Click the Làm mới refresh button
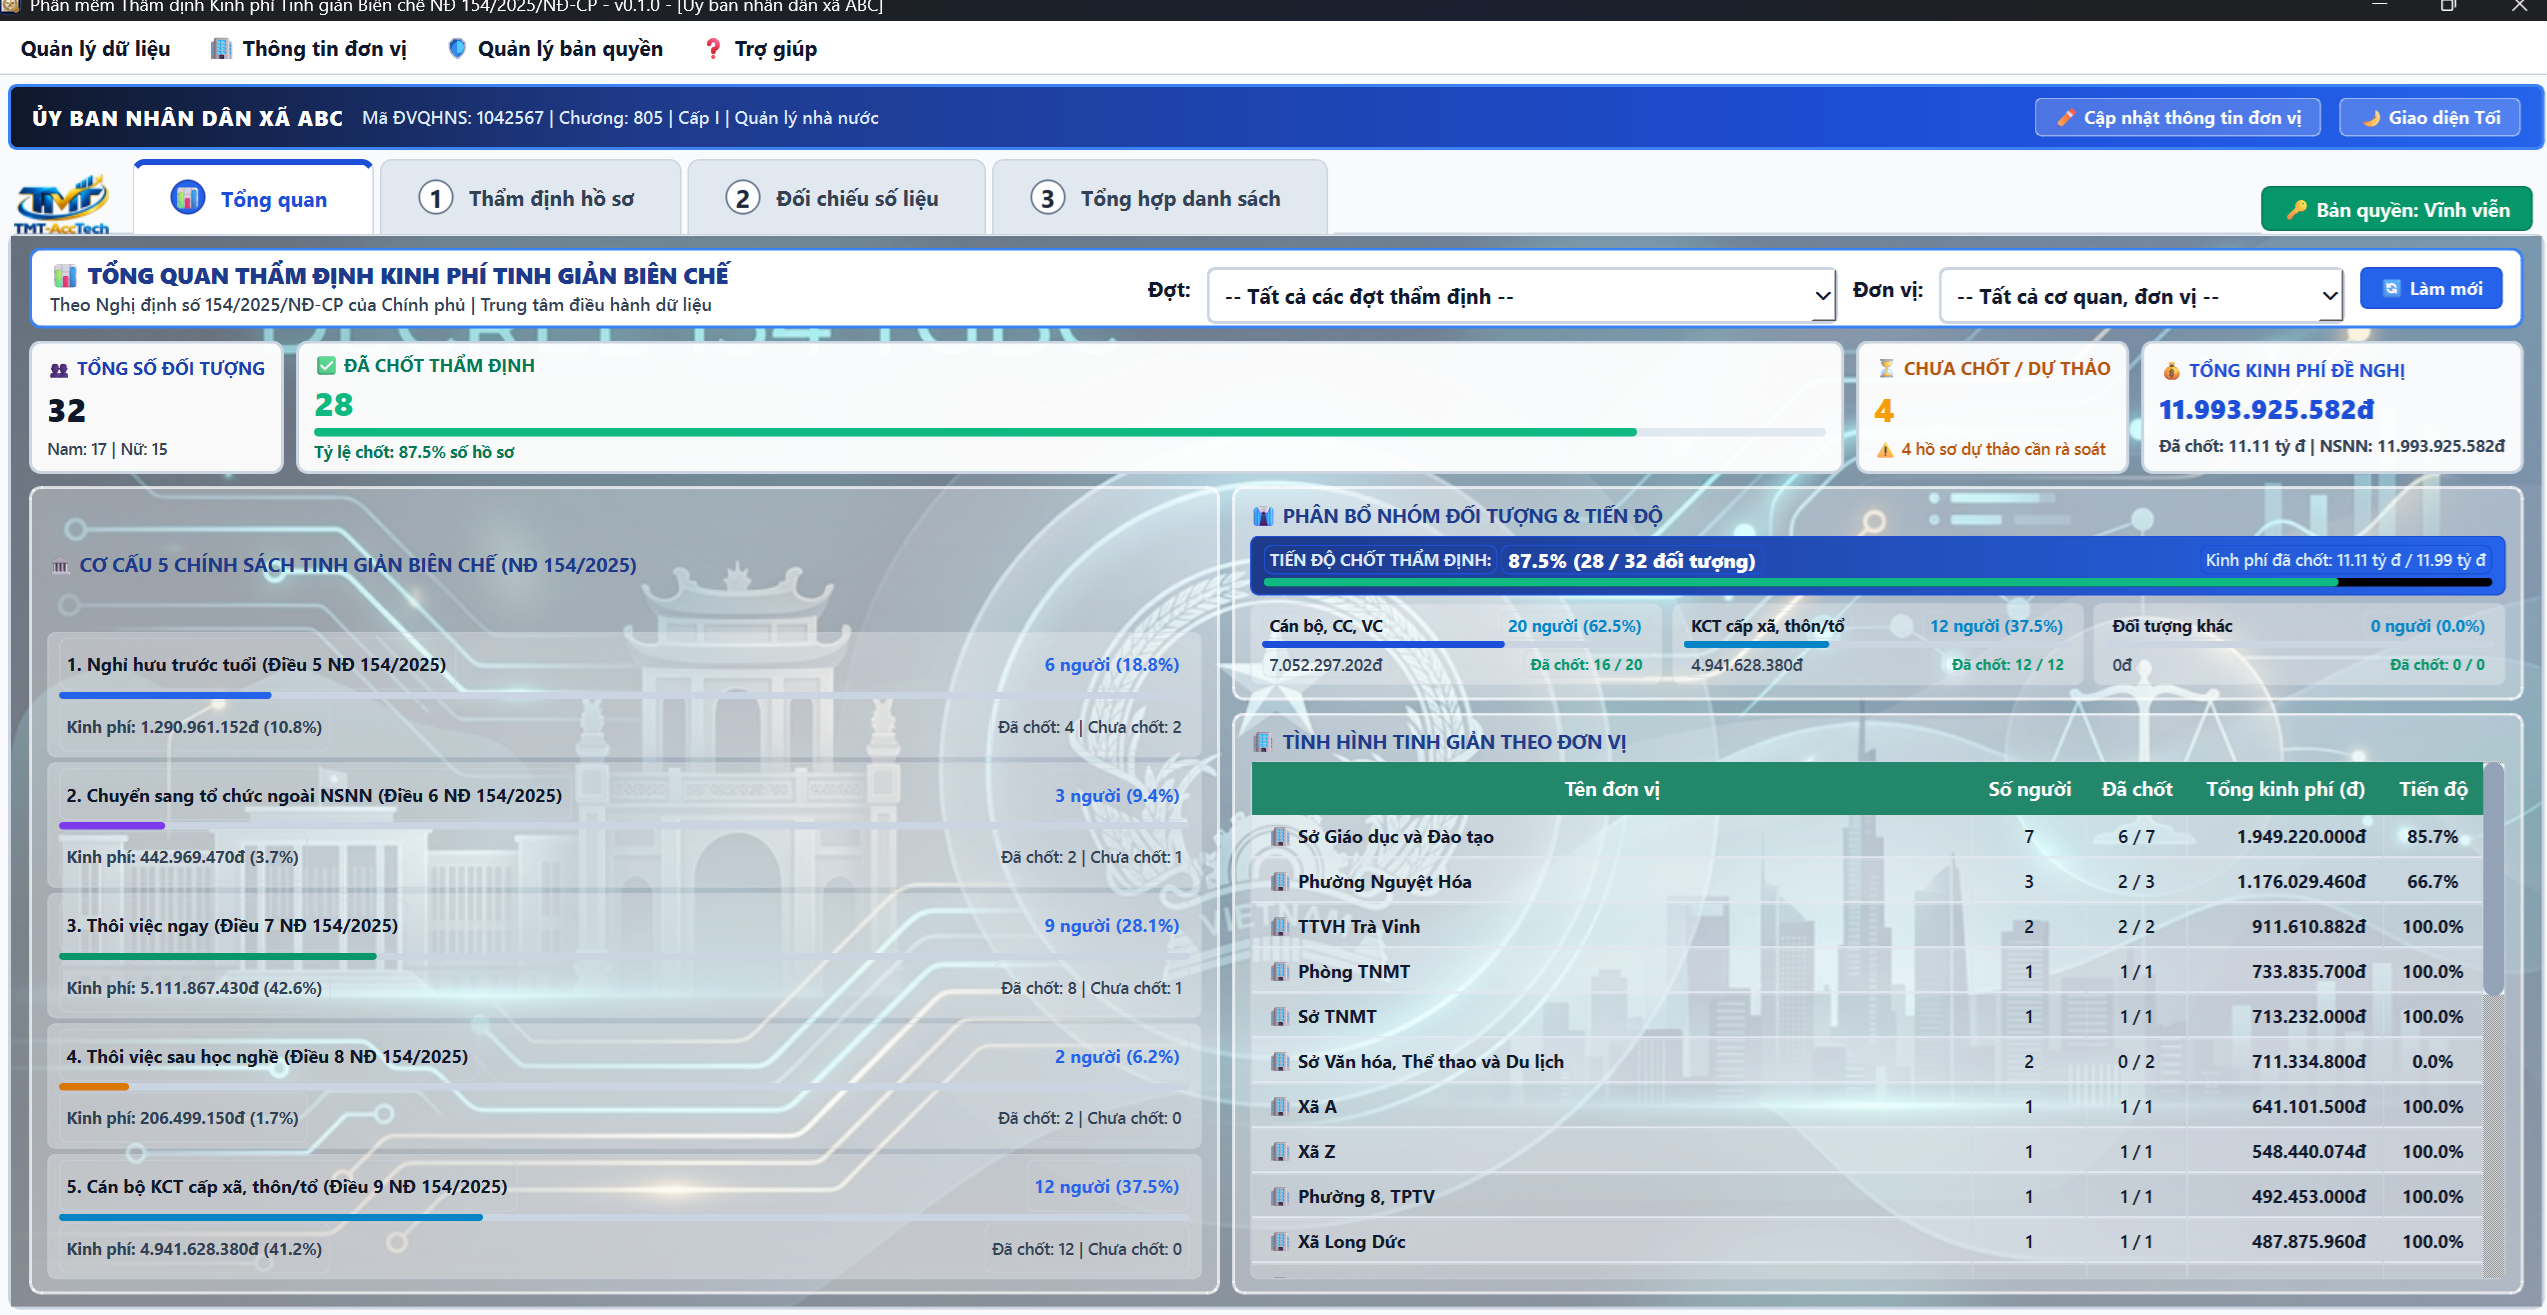This screenshot has height=1315, width=2547. tap(2431, 289)
